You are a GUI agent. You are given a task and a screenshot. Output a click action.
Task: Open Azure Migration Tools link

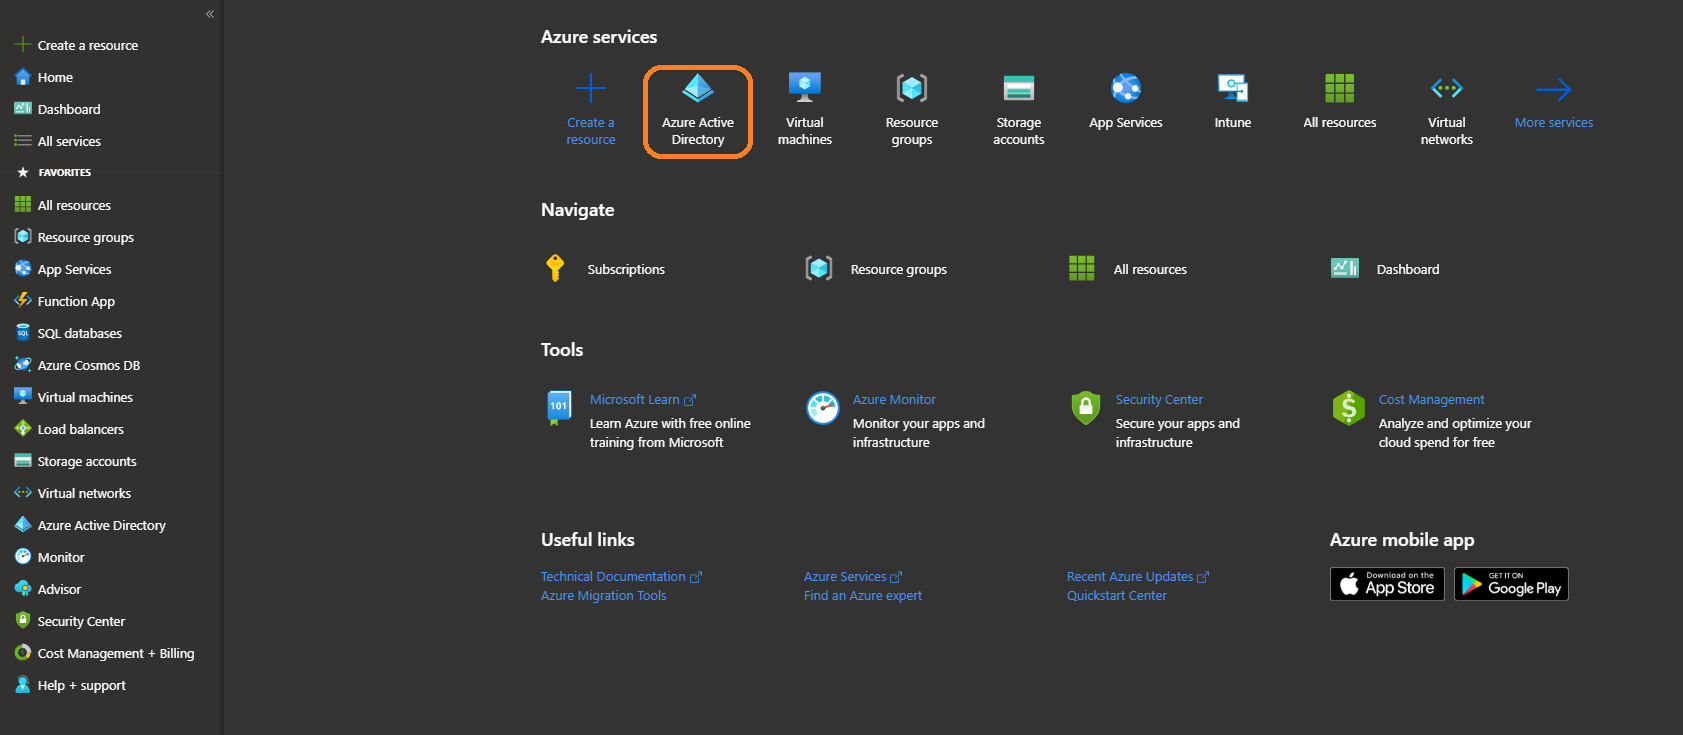coord(603,596)
